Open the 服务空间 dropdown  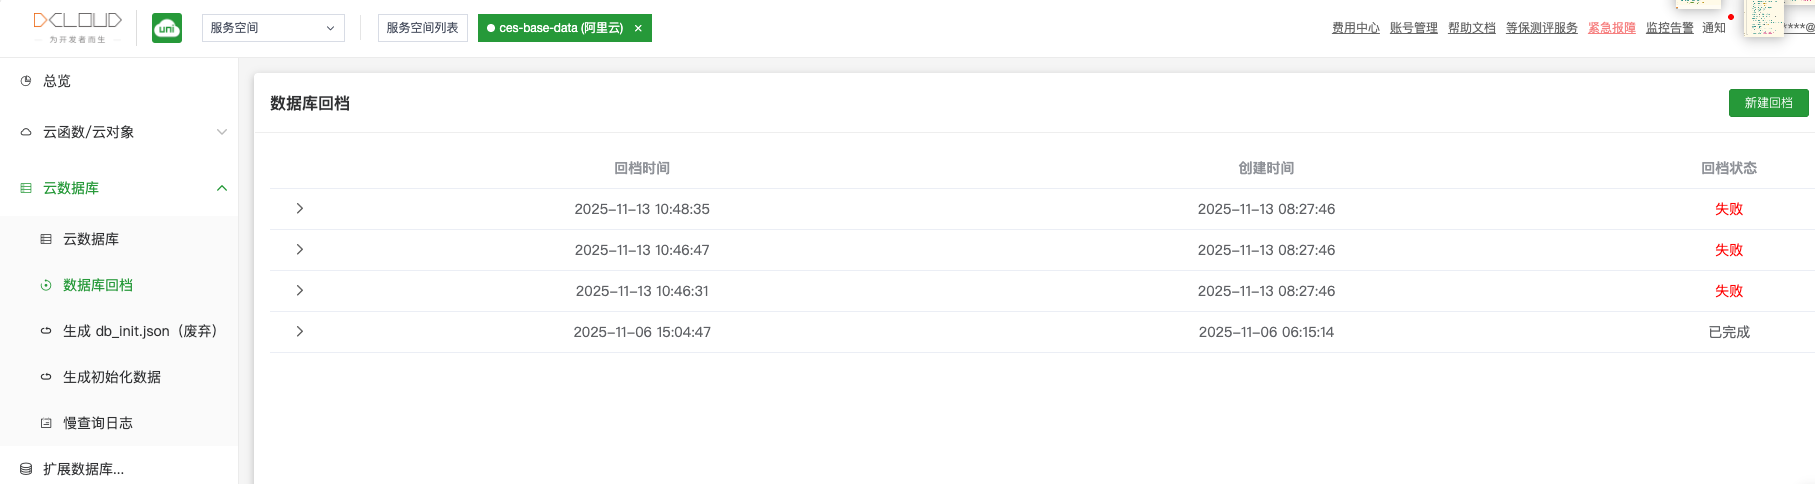[x=273, y=28]
